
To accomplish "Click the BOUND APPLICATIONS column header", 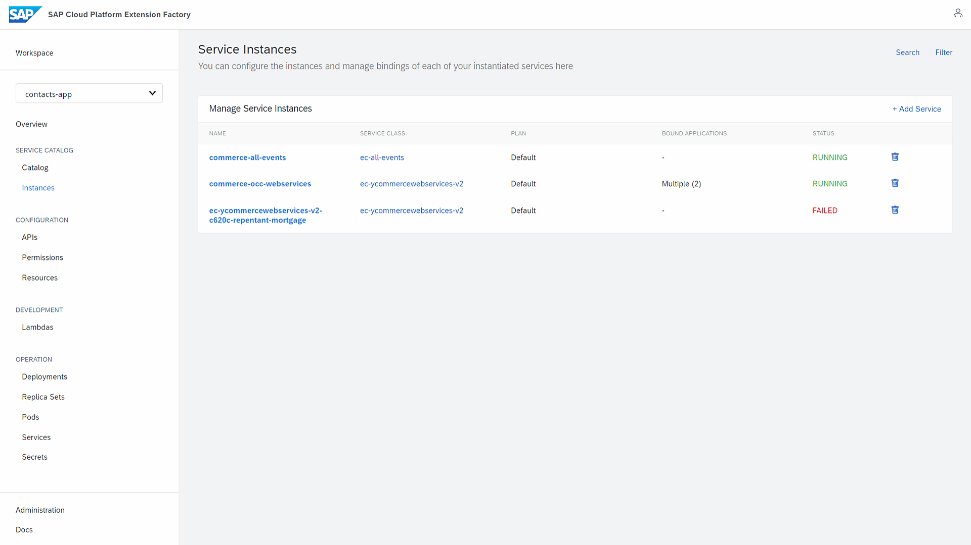I will [694, 133].
